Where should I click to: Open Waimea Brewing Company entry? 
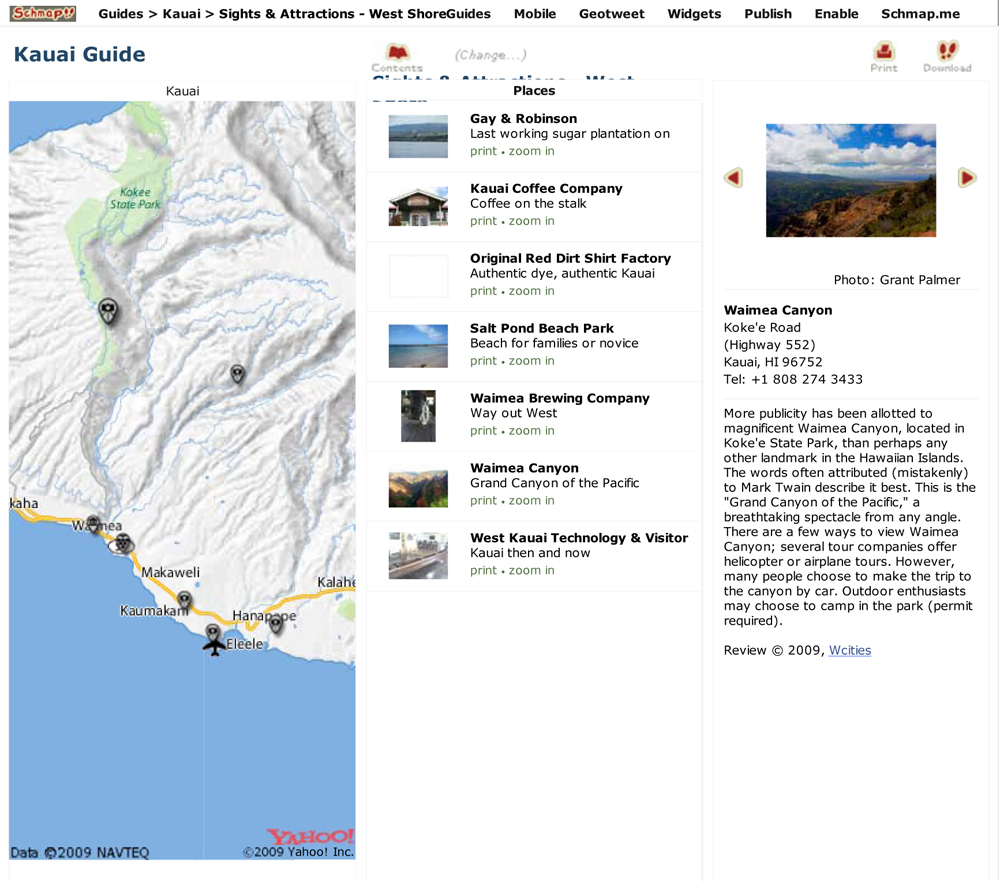click(559, 398)
